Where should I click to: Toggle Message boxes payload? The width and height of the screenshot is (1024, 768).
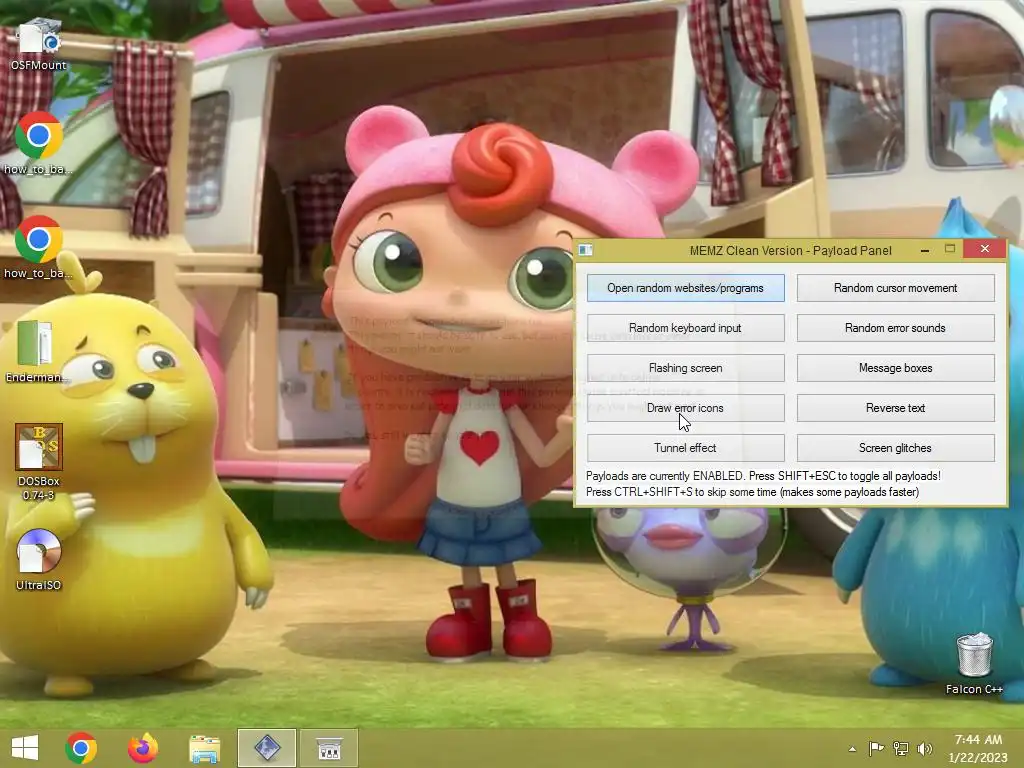click(895, 368)
